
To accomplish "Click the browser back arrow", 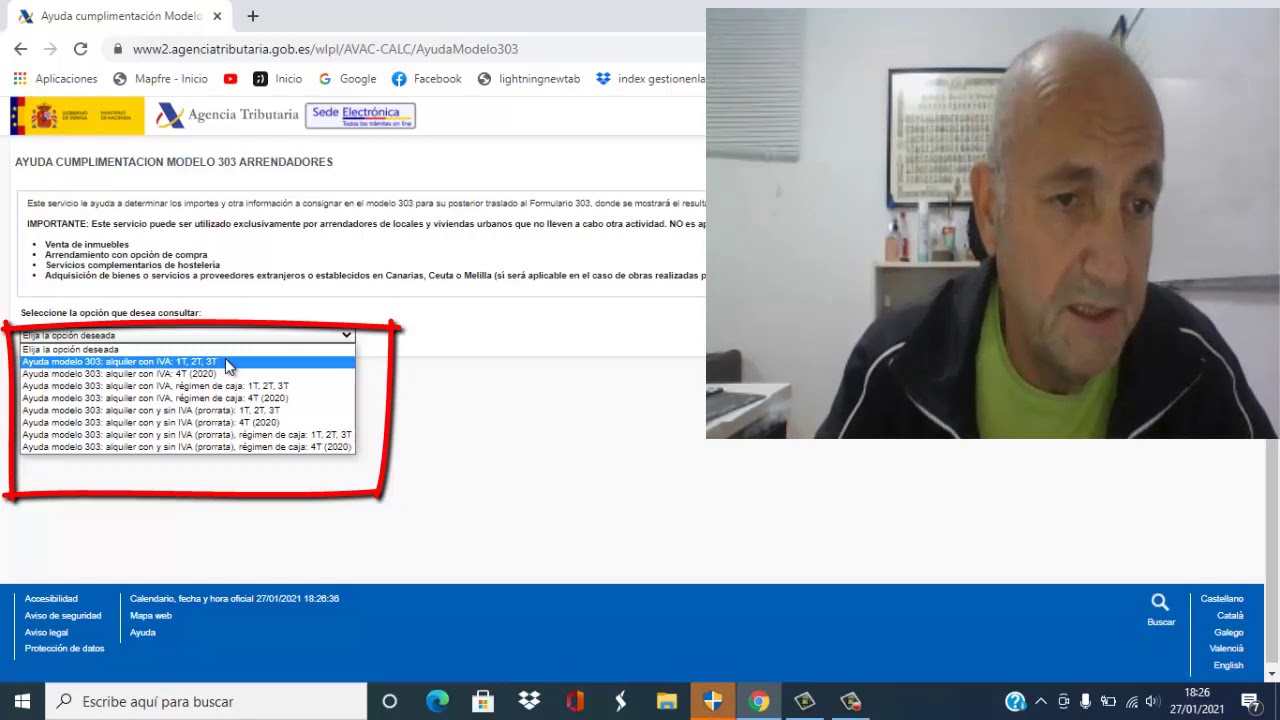I will click(20, 49).
